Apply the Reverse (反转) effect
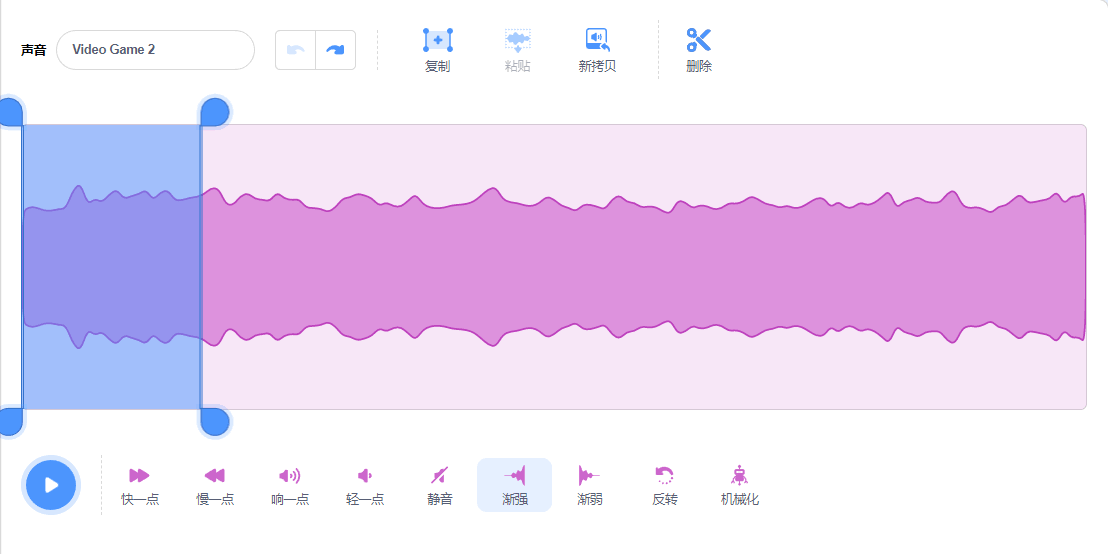Screen dimensions: 1108x554 coord(664,476)
